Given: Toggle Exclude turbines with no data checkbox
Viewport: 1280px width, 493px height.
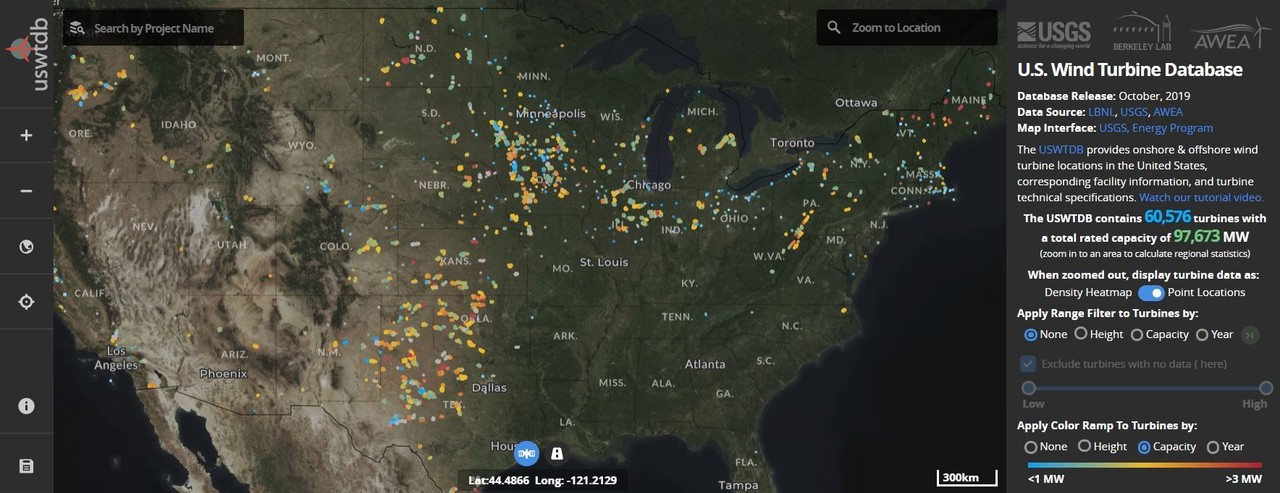Looking at the screenshot, I should [x=1028, y=364].
